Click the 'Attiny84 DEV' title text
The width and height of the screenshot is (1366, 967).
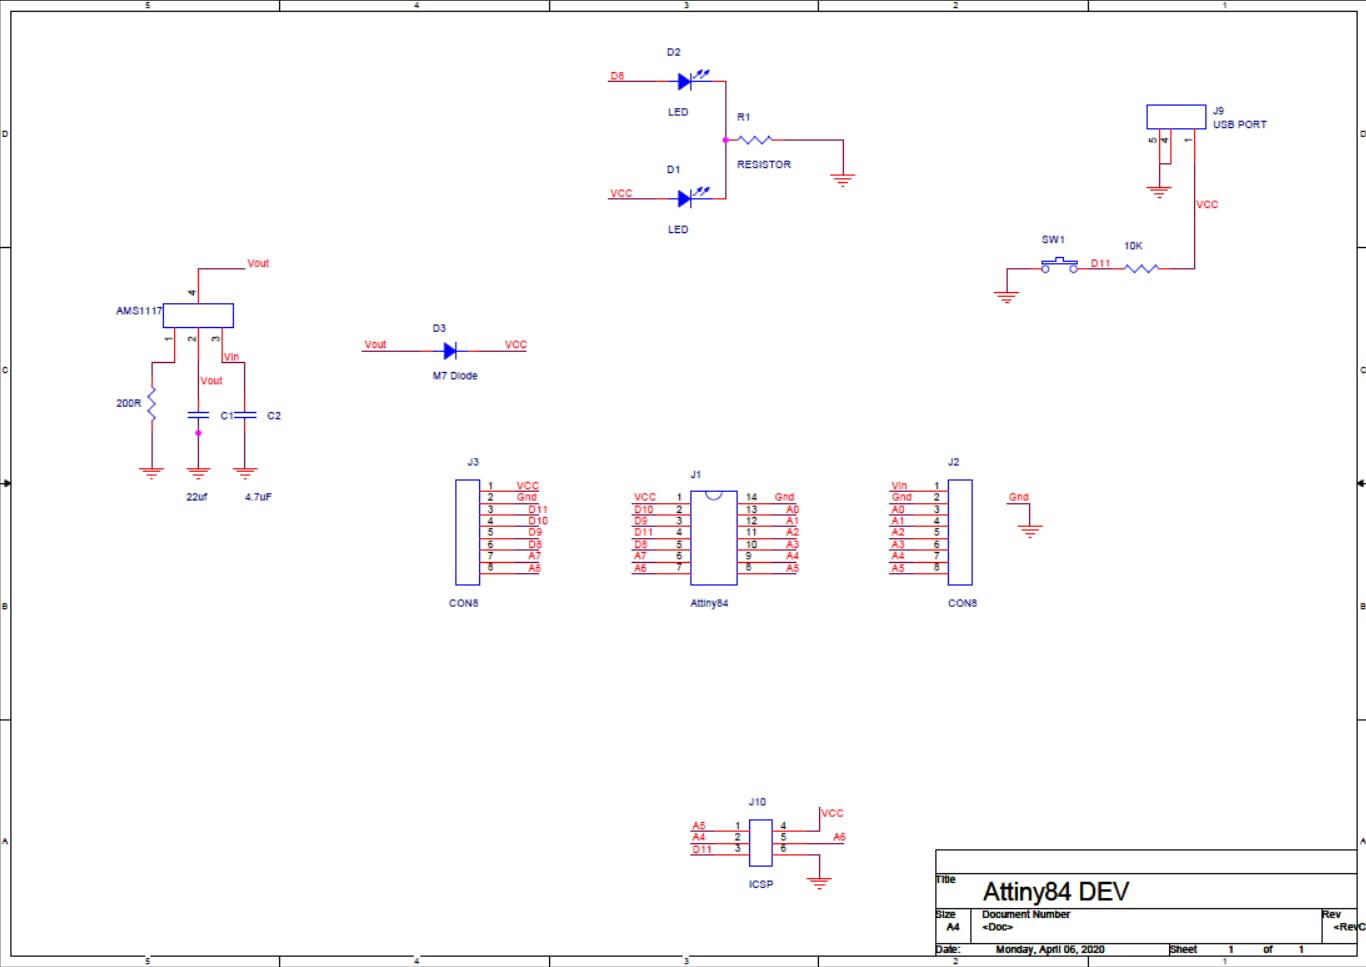click(1056, 892)
